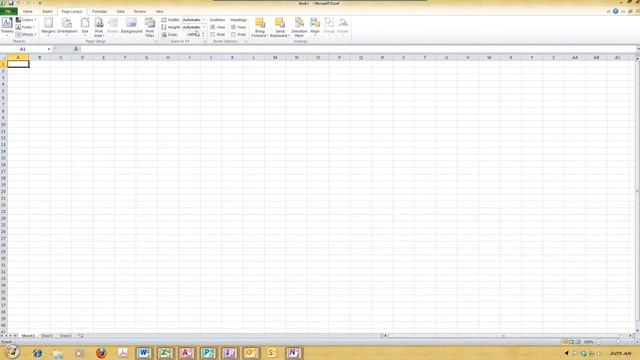Click Send Backward button
The image size is (640, 360).
(x=280, y=27)
